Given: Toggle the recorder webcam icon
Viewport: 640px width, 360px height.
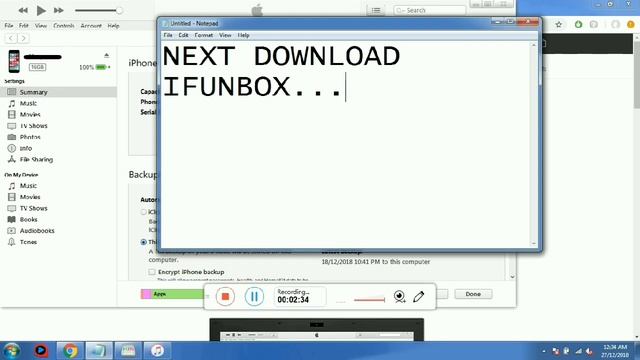Looking at the screenshot, I should [400, 296].
